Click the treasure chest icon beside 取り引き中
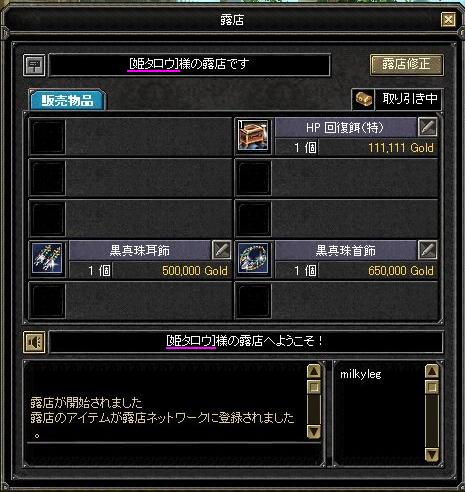 363,99
